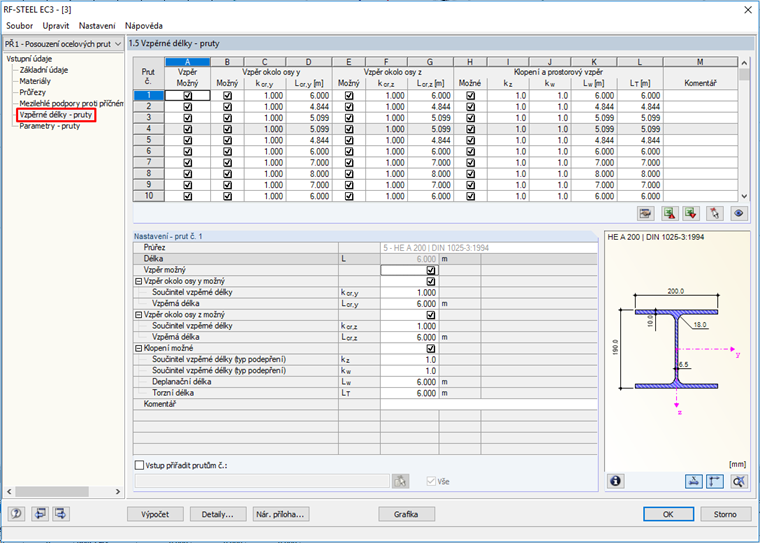Click the Výpočet button
Screen dimensions: 760x543
coord(155,514)
